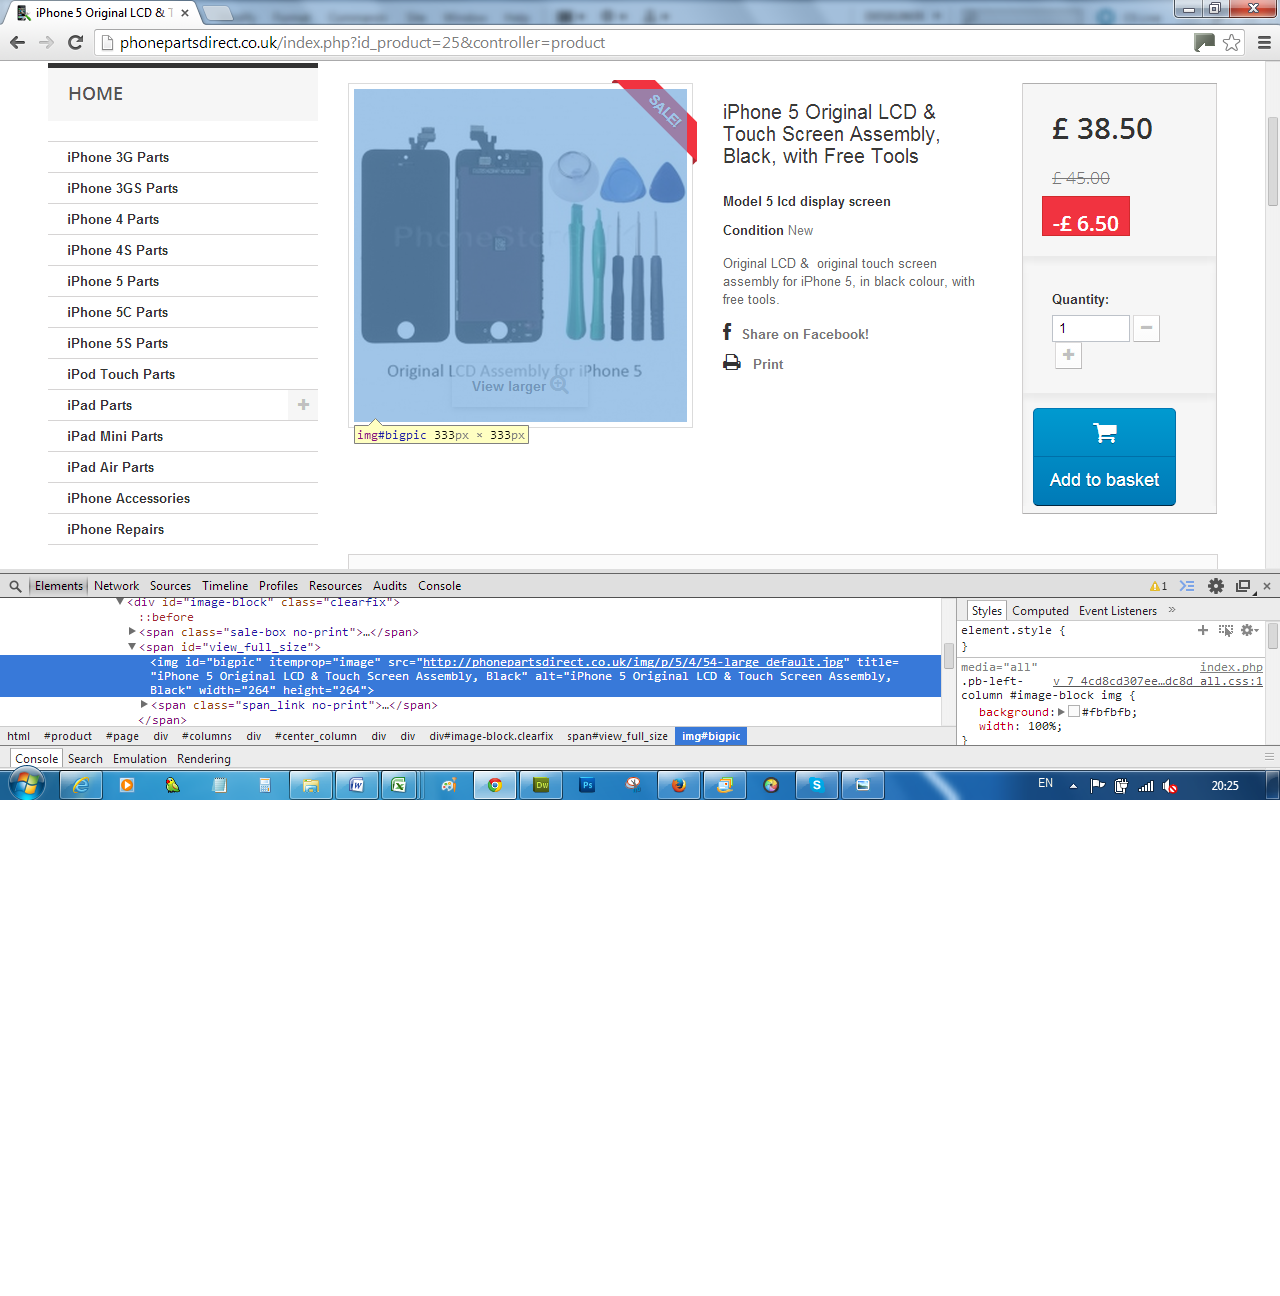Click the product image thumbnail
This screenshot has height=1296, width=1280.
(x=520, y=255)
